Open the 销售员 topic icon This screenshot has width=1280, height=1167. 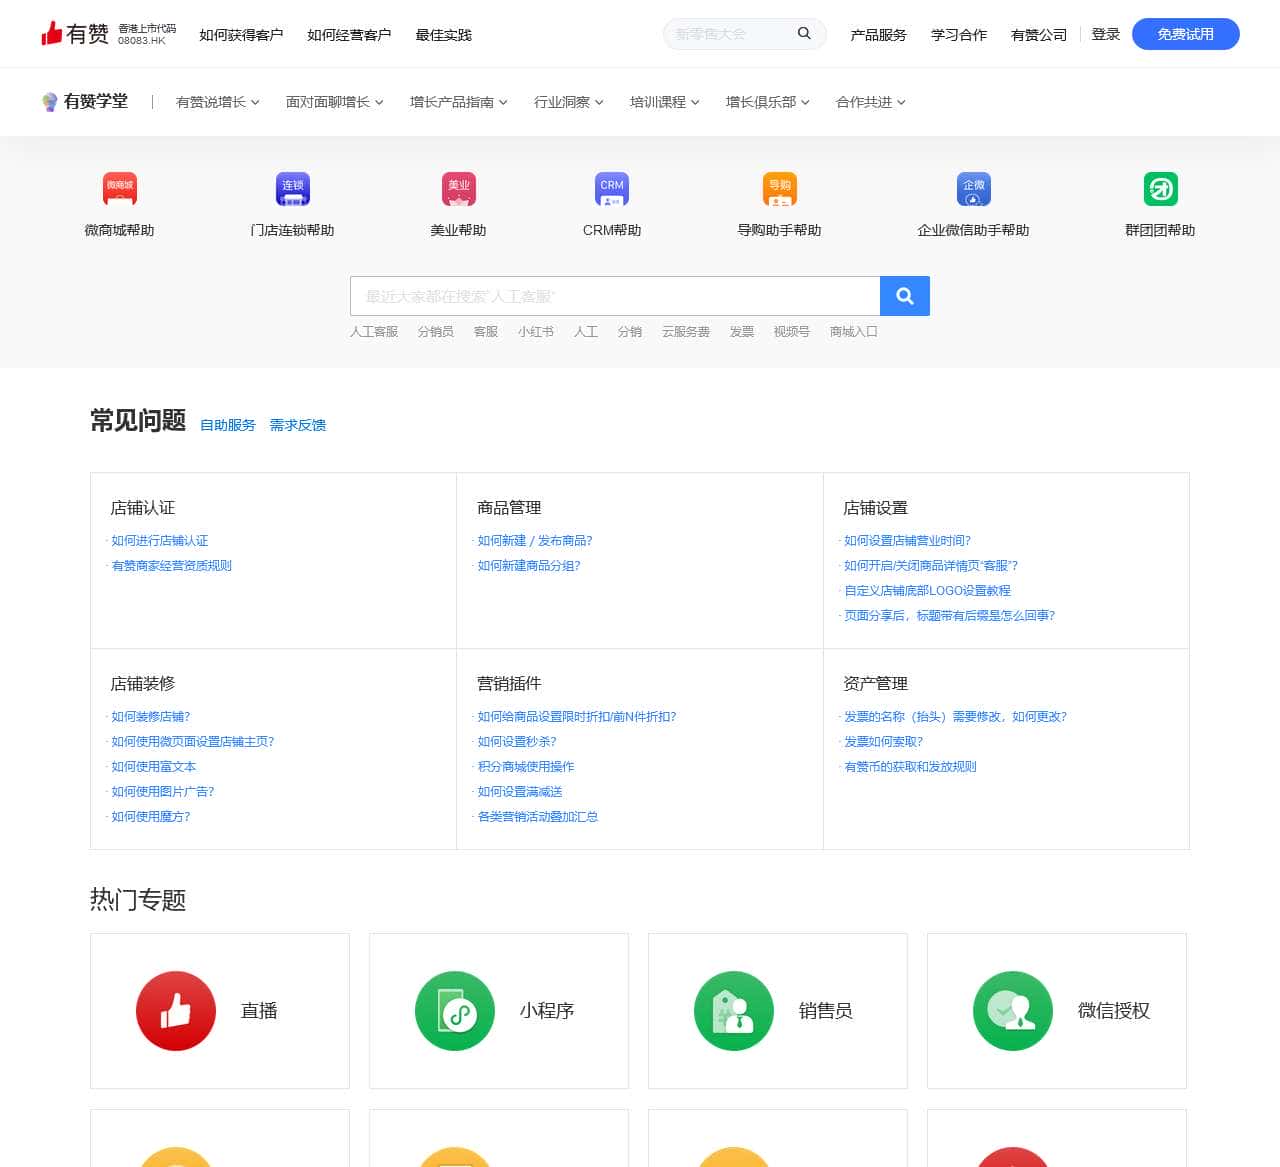pos(734,1011)
